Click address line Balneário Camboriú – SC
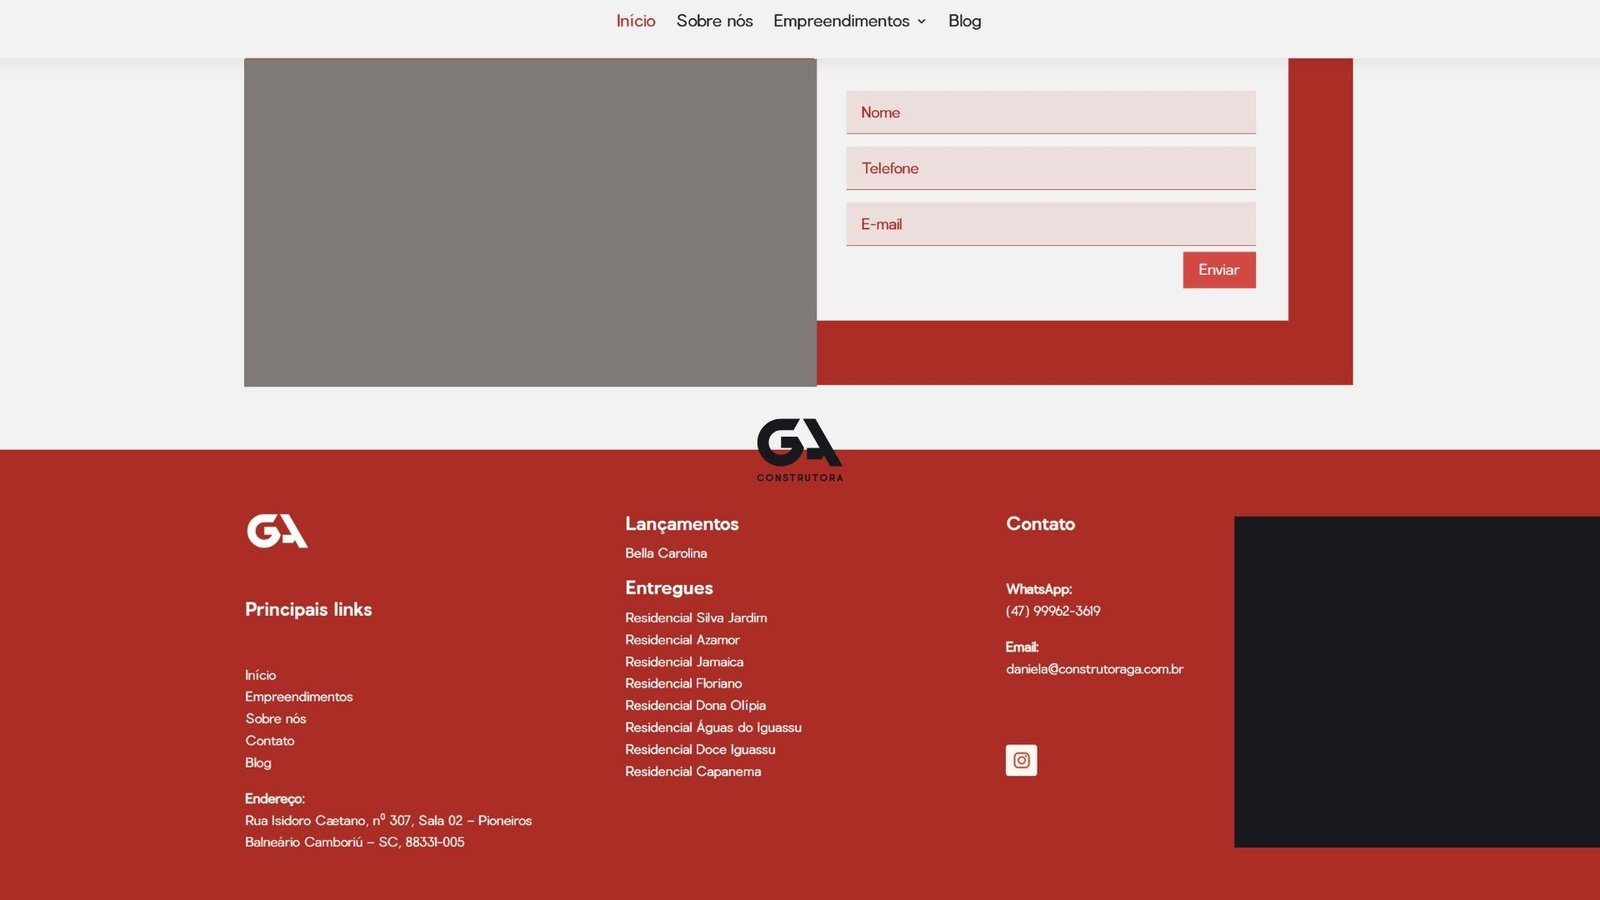This screenshot has height=900, width=1600. tap(355, 843)
